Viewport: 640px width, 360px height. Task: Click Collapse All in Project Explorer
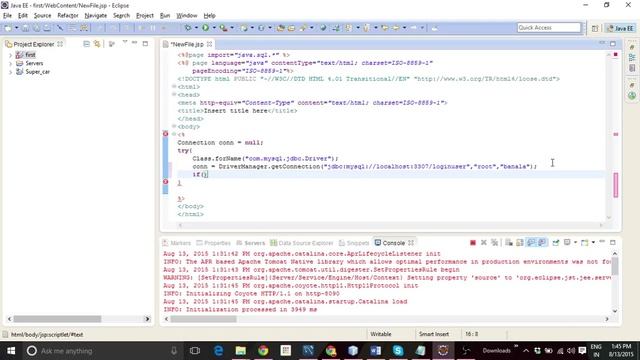pos(86,44)
